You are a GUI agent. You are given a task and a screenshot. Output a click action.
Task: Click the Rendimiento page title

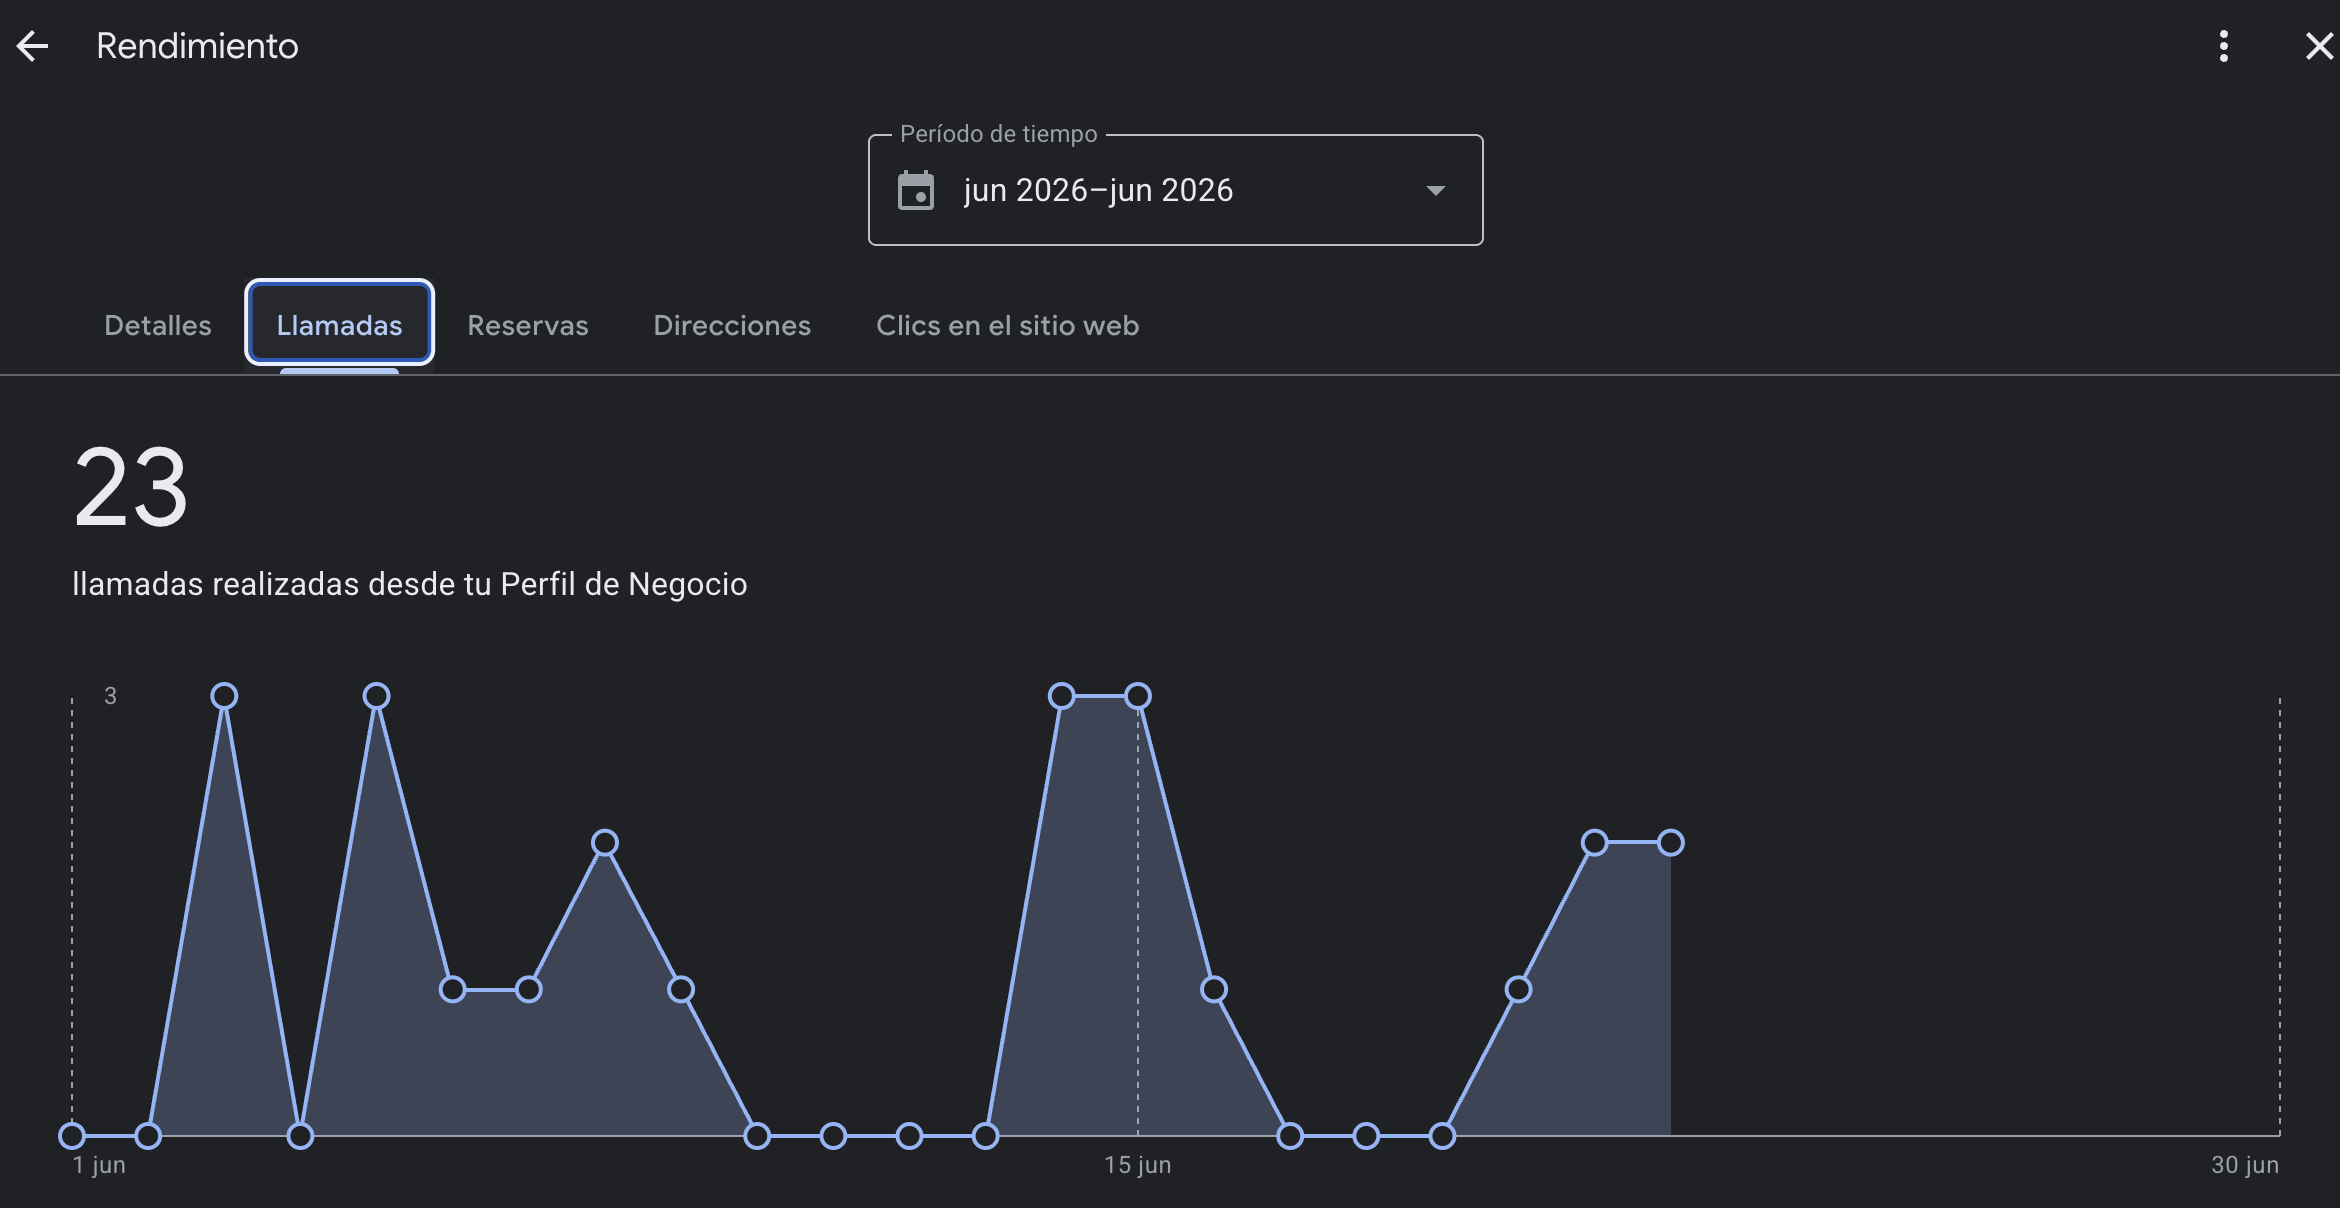pyautogui.click(x=197, y=46)
